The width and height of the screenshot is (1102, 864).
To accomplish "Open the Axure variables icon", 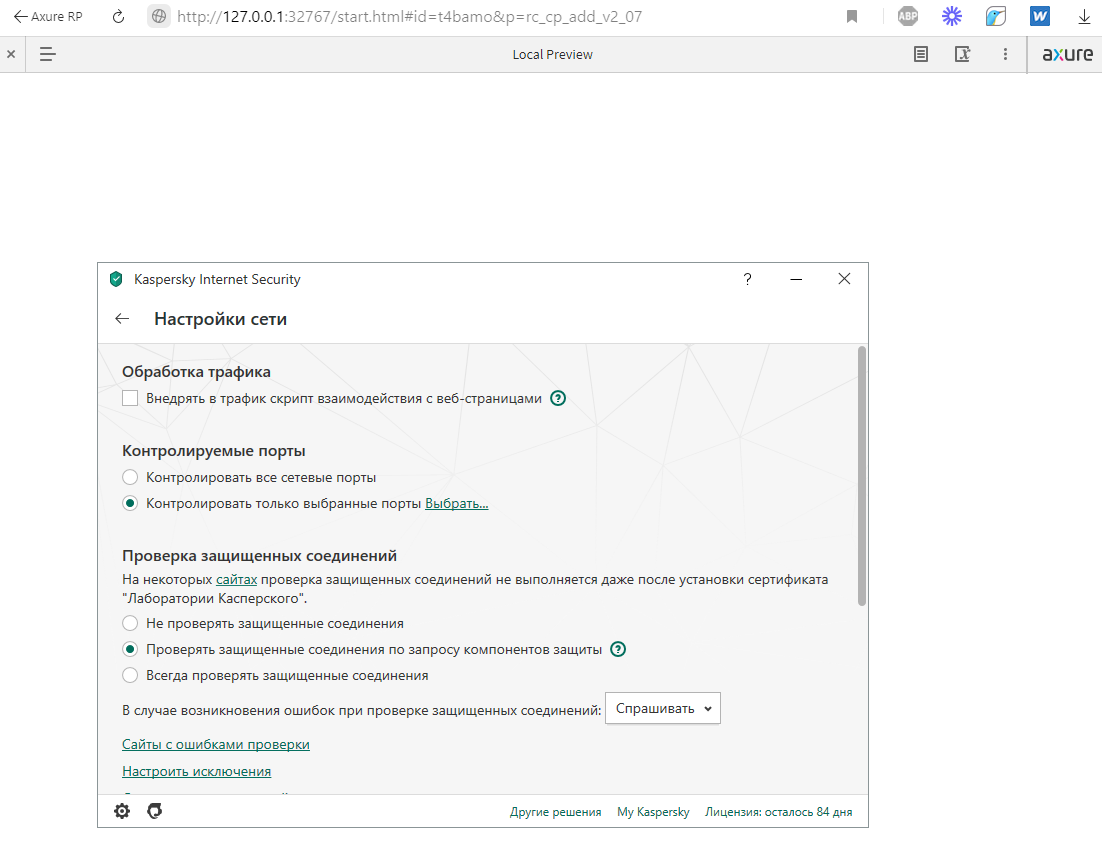I will [x=962, y=54].
